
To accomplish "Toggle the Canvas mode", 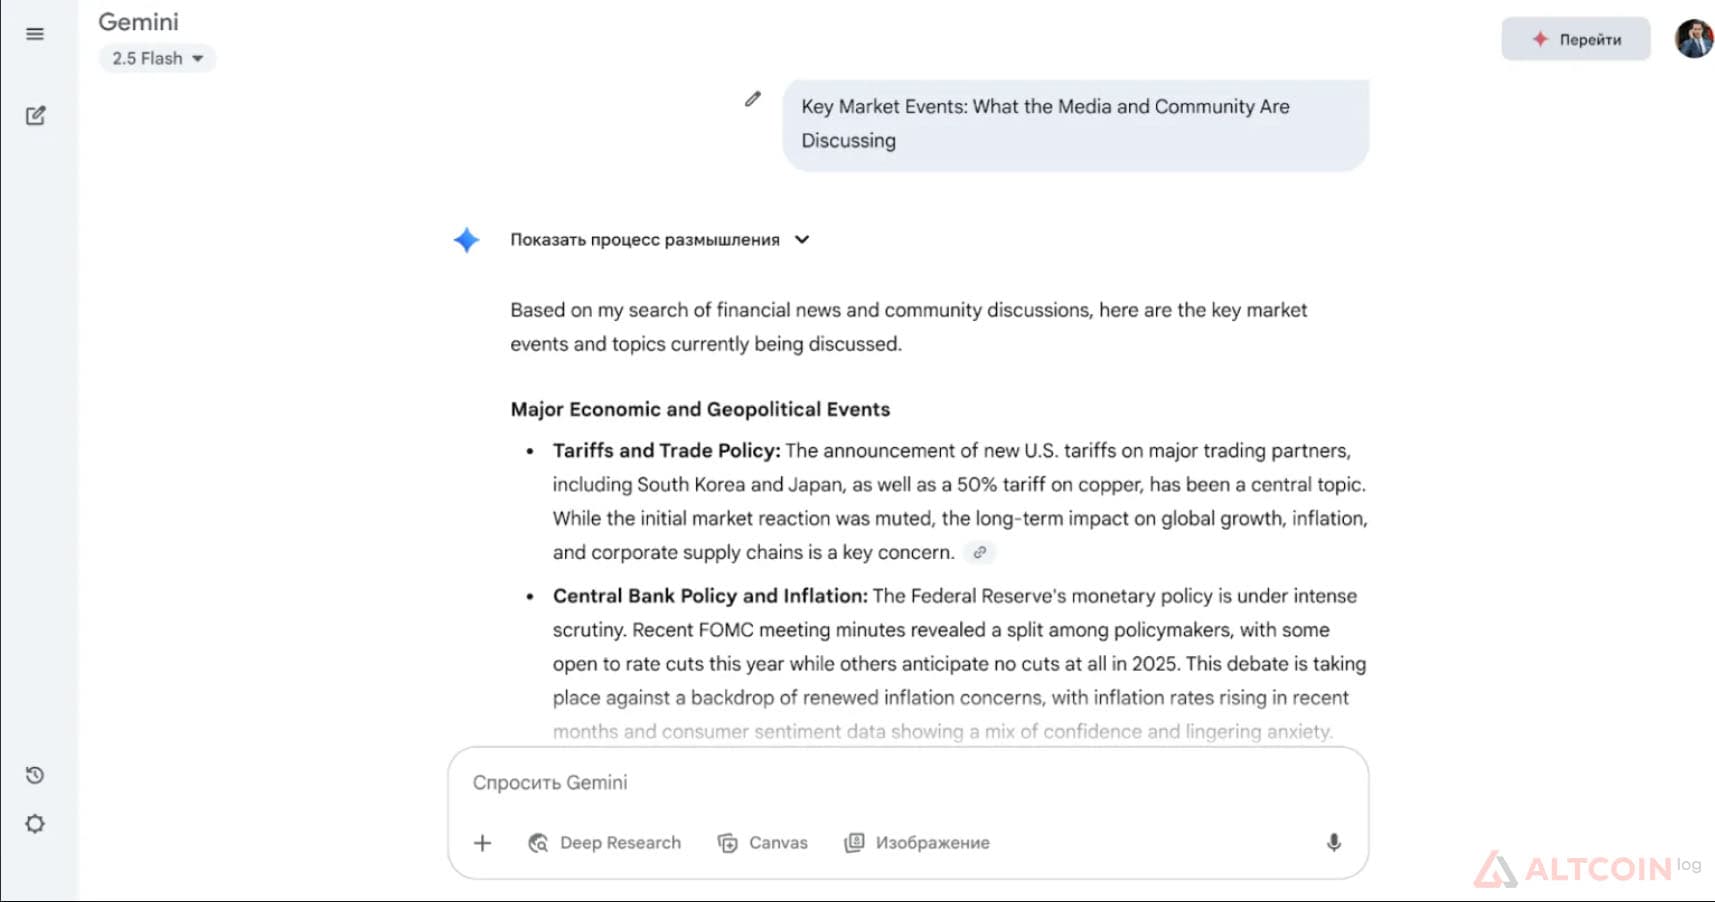I will 762,843.
